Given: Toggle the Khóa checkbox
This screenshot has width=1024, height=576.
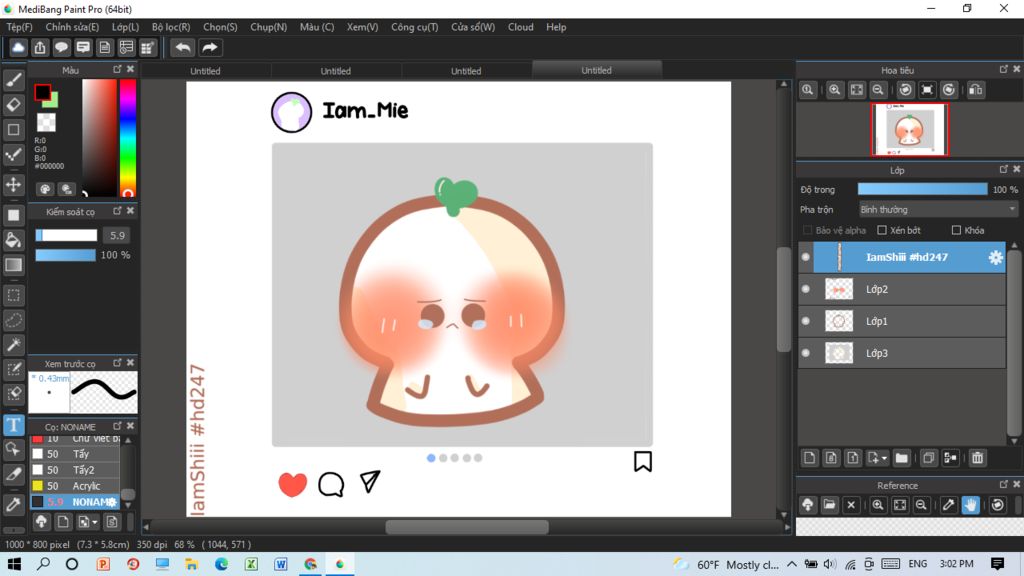Looking at the screenshot, I should [x=956, y=230].
